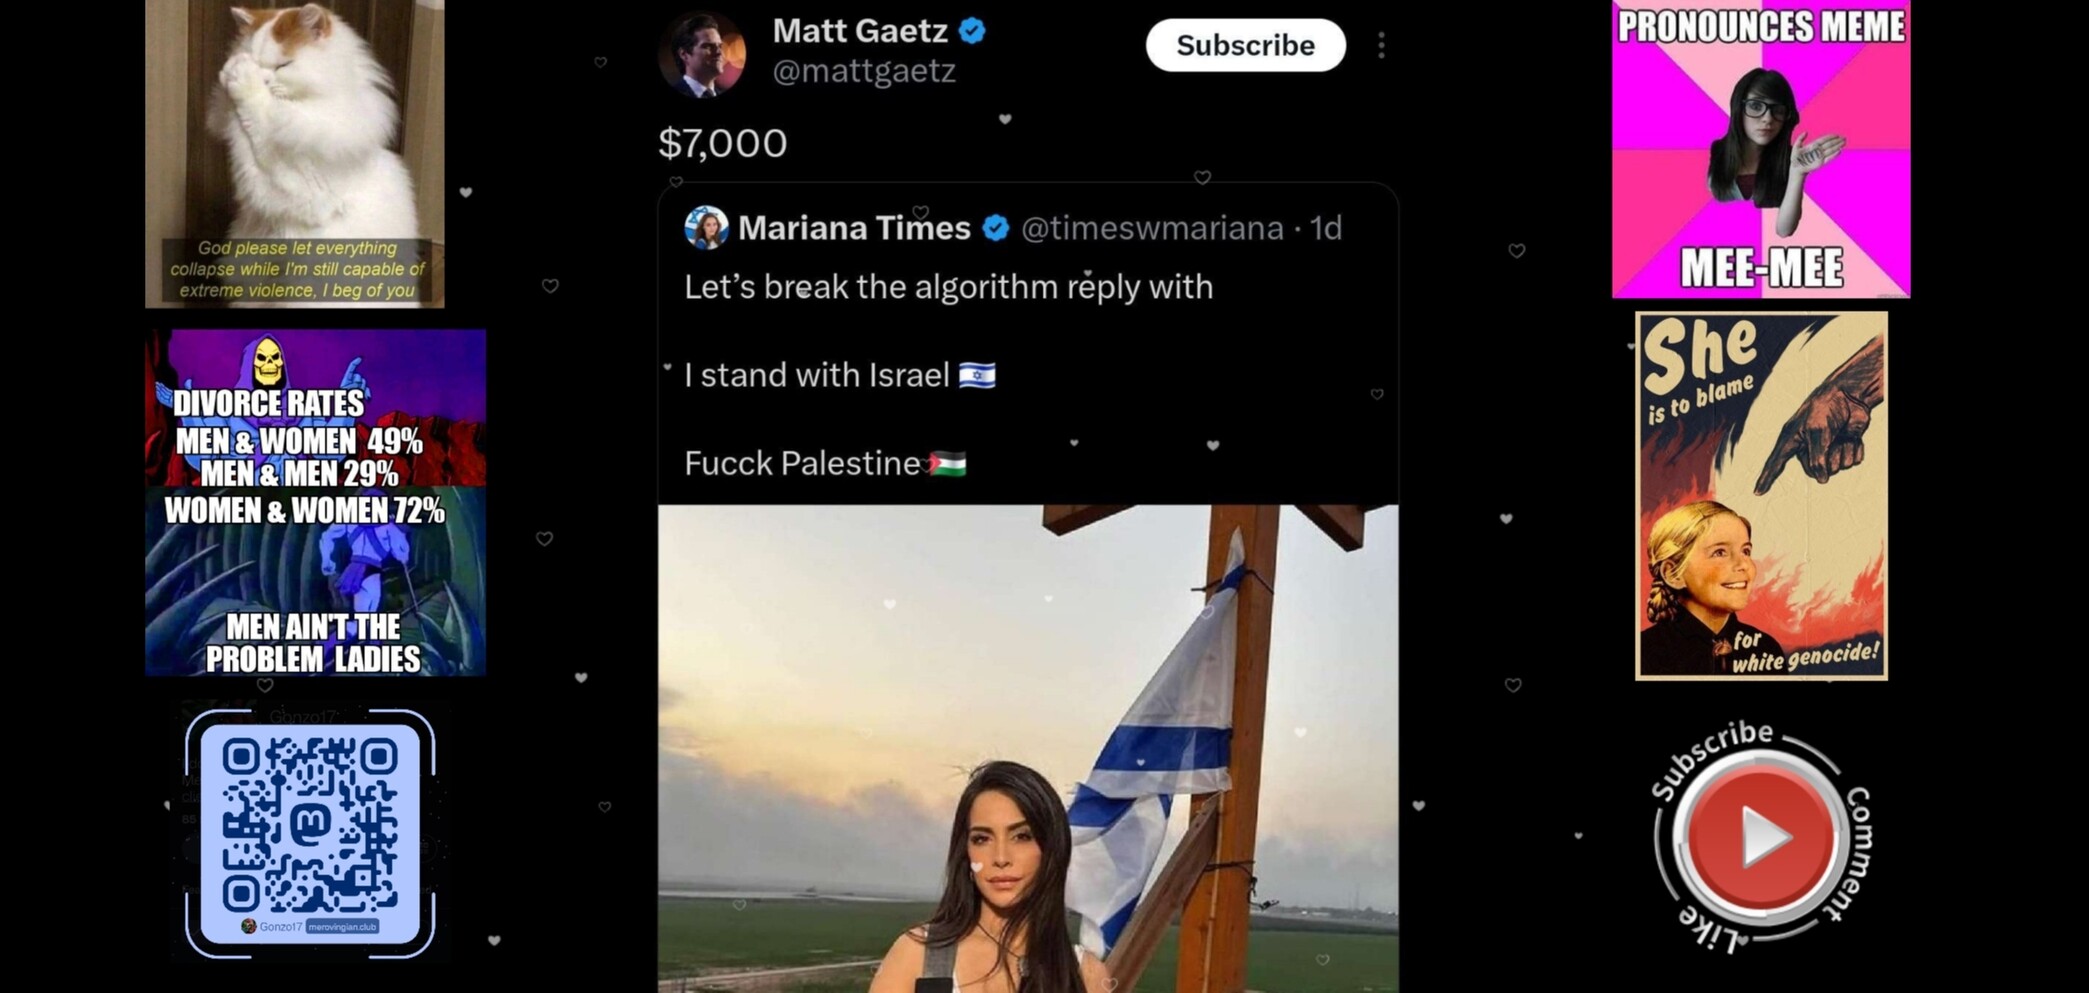Open the 'She is to blame' poster
The width and height of the screenshot is (2089, 993).
pyautogui.click(x=1761, y=496)
